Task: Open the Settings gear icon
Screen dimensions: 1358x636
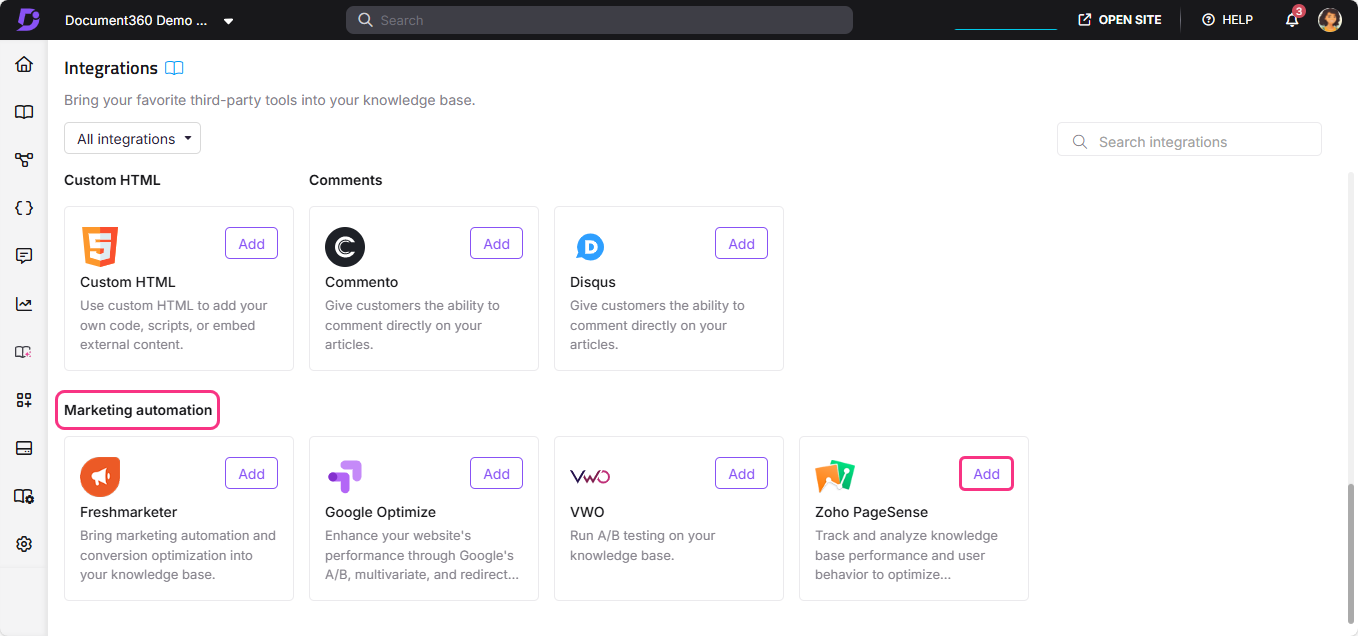Action: pyautogui.click(x=23, y=543)
